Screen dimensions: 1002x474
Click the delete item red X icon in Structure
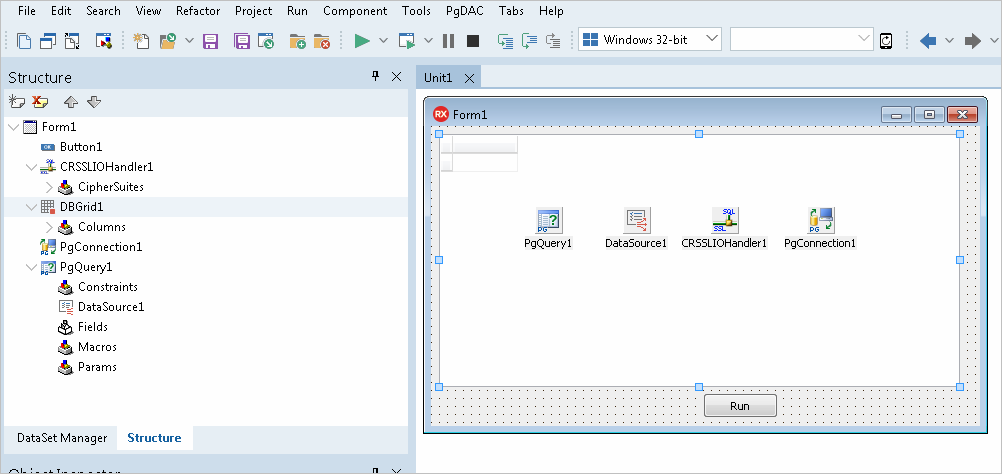pos(40,102)
